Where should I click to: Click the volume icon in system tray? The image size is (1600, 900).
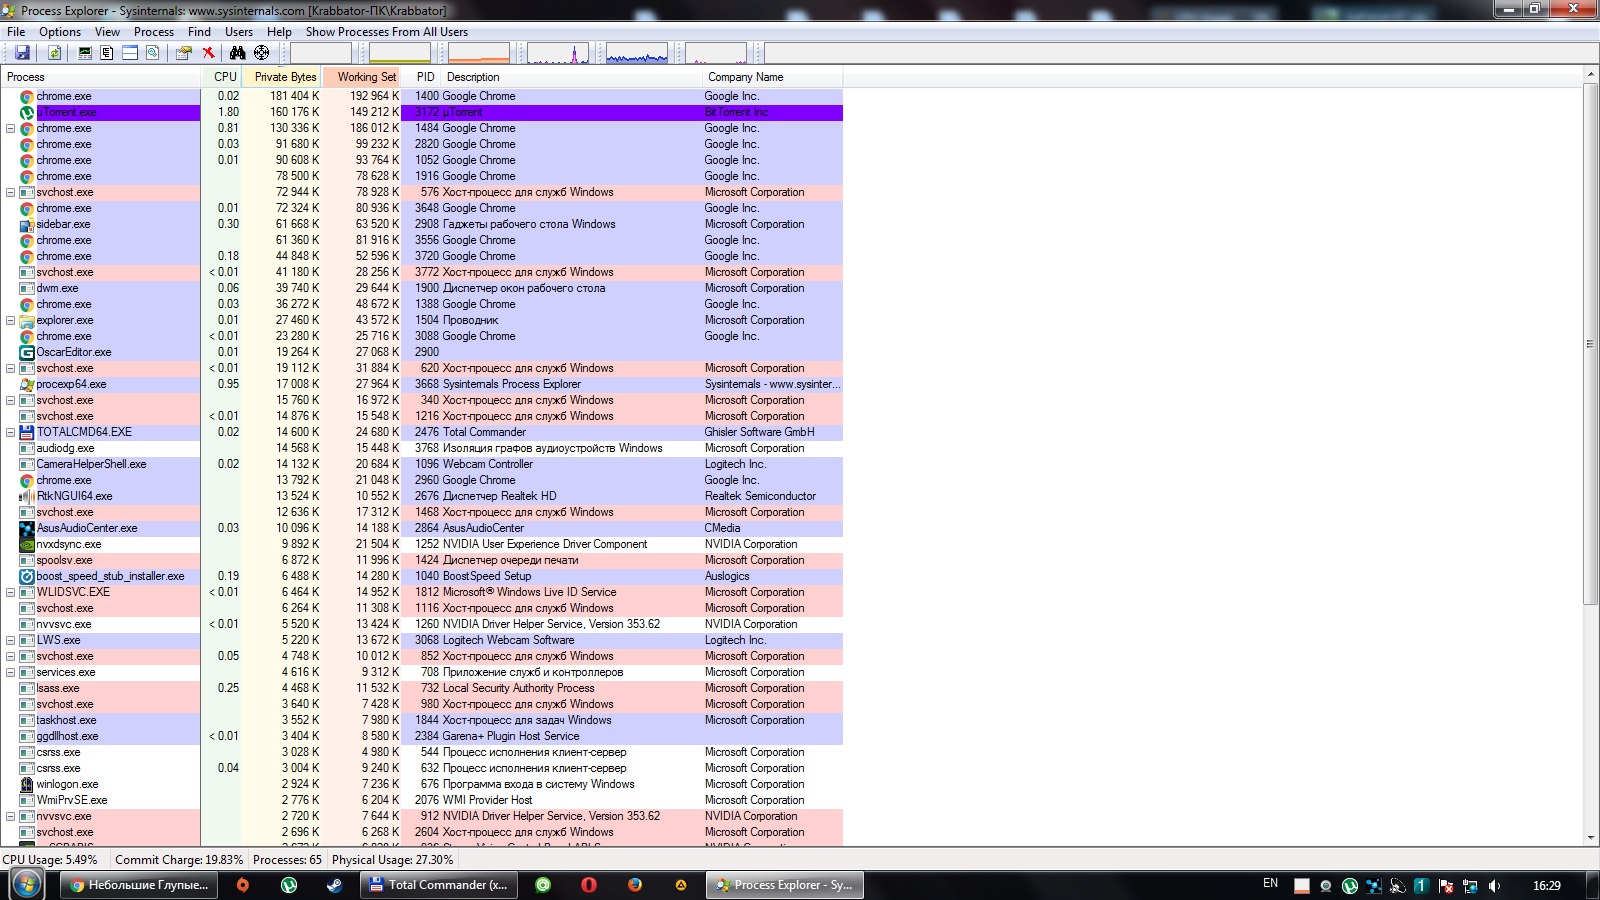tap(1494, 886)
